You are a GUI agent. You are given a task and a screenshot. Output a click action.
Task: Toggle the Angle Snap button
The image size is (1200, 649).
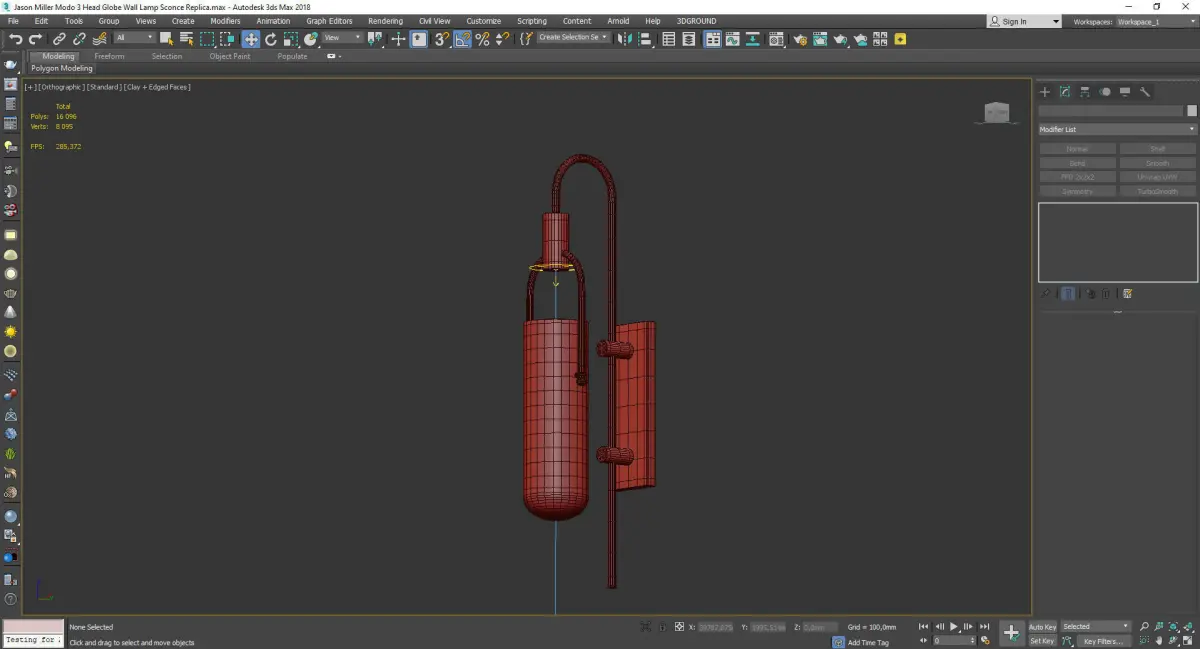(463, 39)
